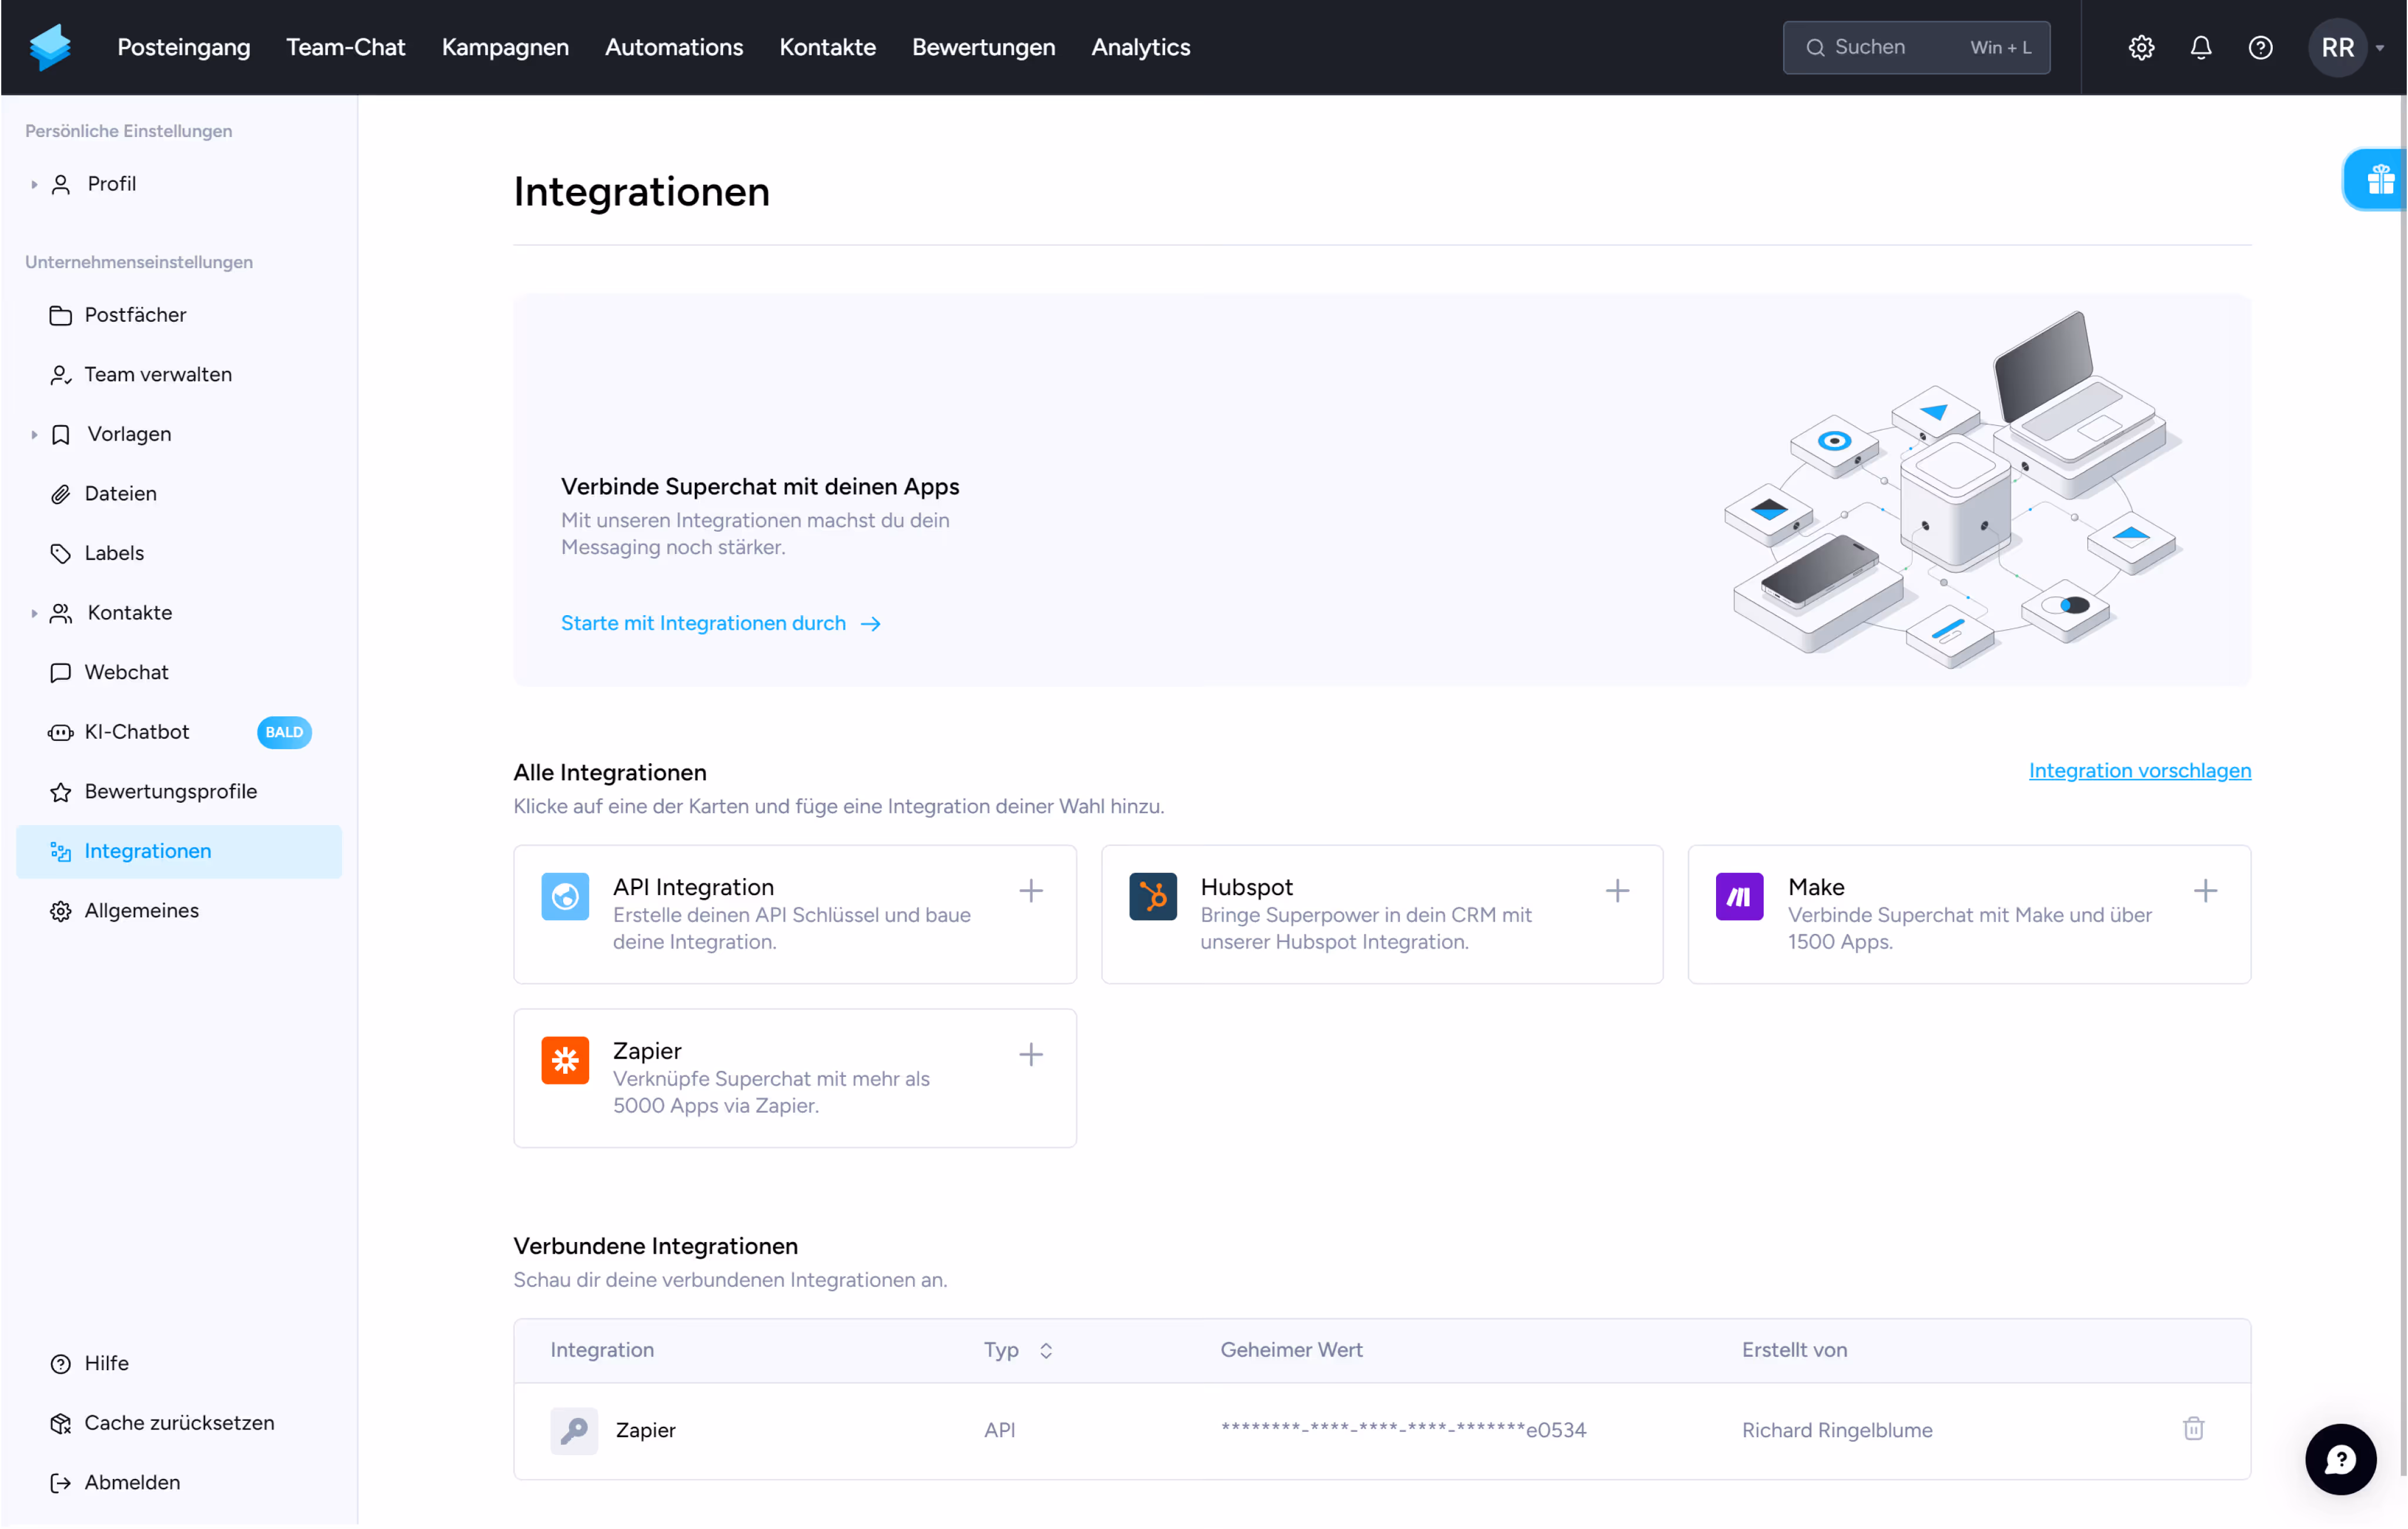Sort the table by Typ column
2408x1529 pixels.
(x=1046, y=1350)
